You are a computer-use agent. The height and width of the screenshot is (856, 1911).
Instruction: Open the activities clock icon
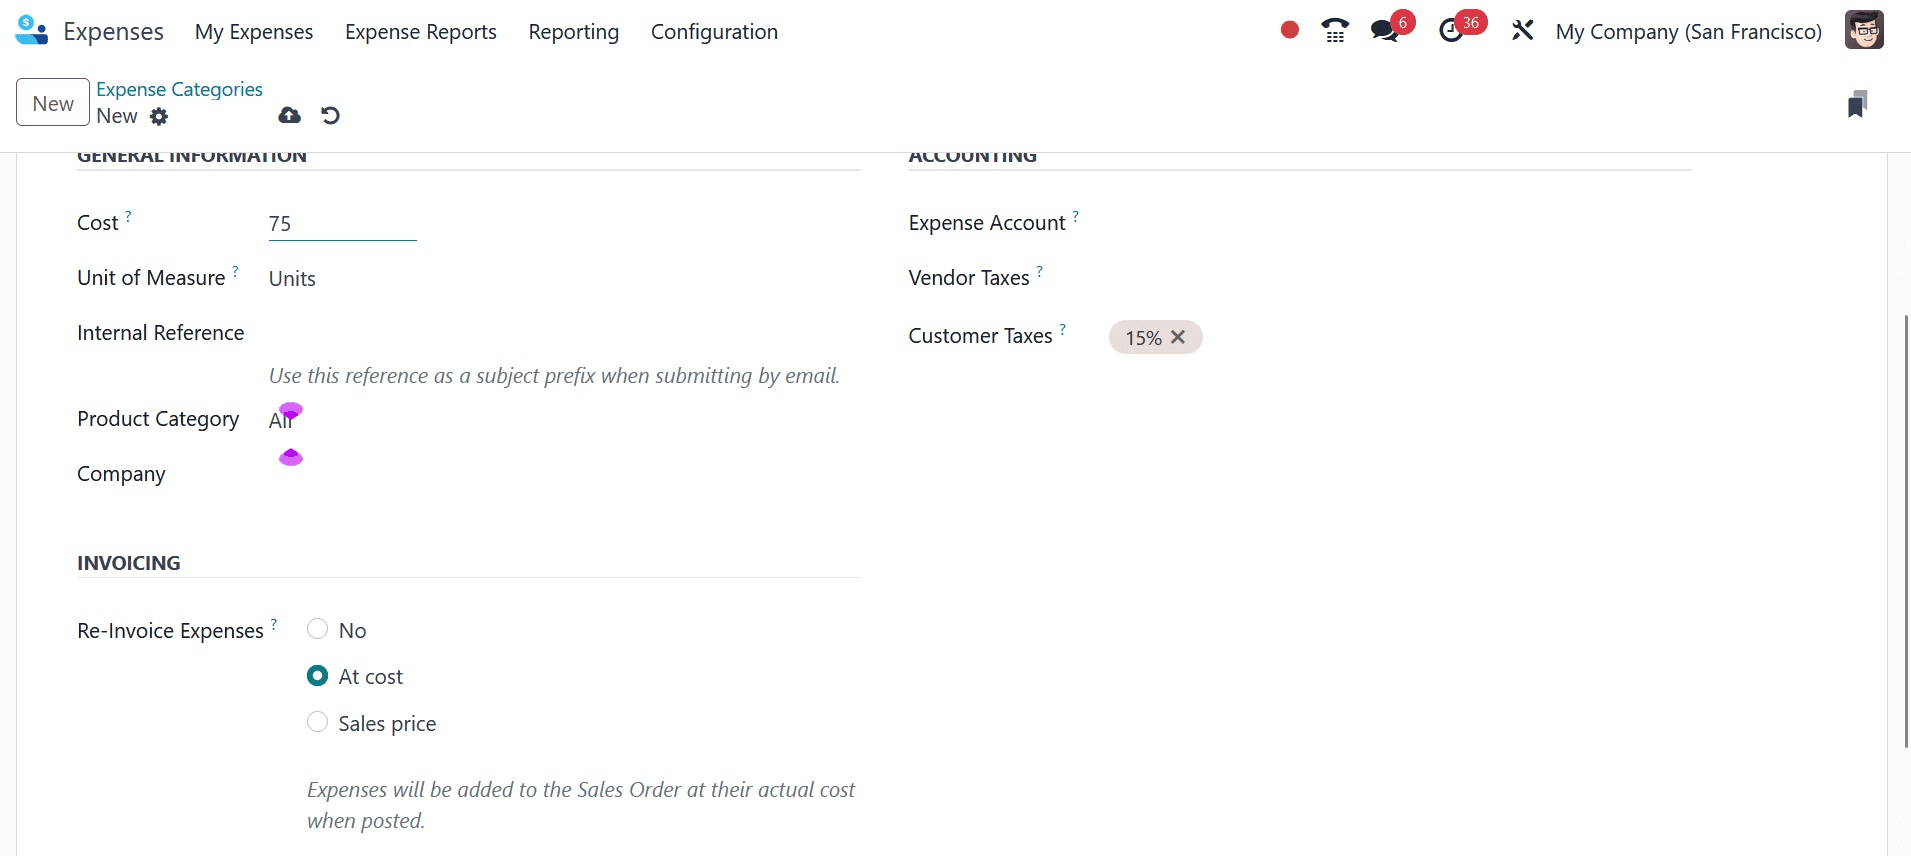click(x=1451, y=31)
